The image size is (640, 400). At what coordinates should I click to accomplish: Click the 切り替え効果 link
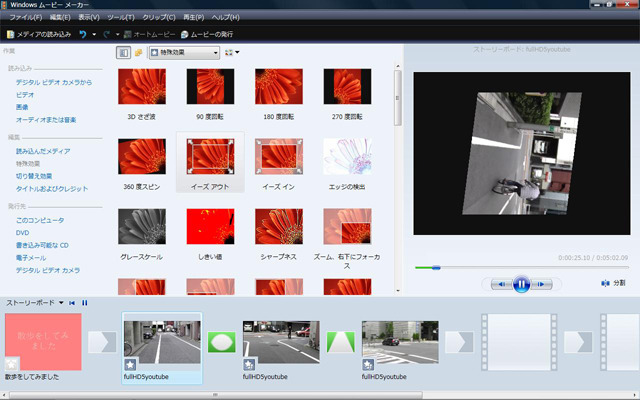coord(34,176)
